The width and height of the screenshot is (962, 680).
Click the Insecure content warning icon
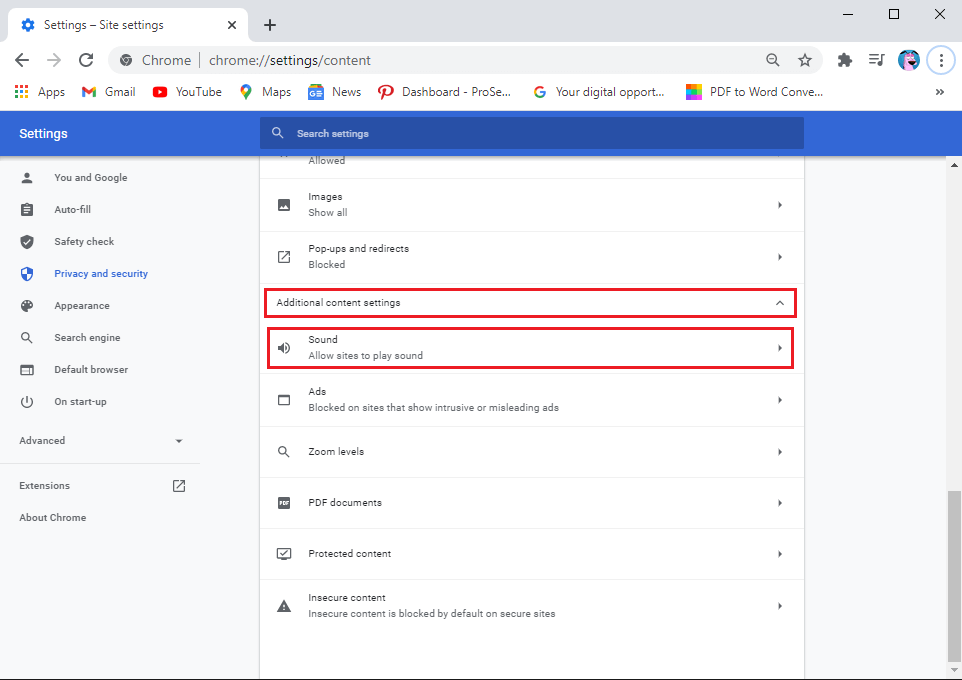click(x=284, y=604)
